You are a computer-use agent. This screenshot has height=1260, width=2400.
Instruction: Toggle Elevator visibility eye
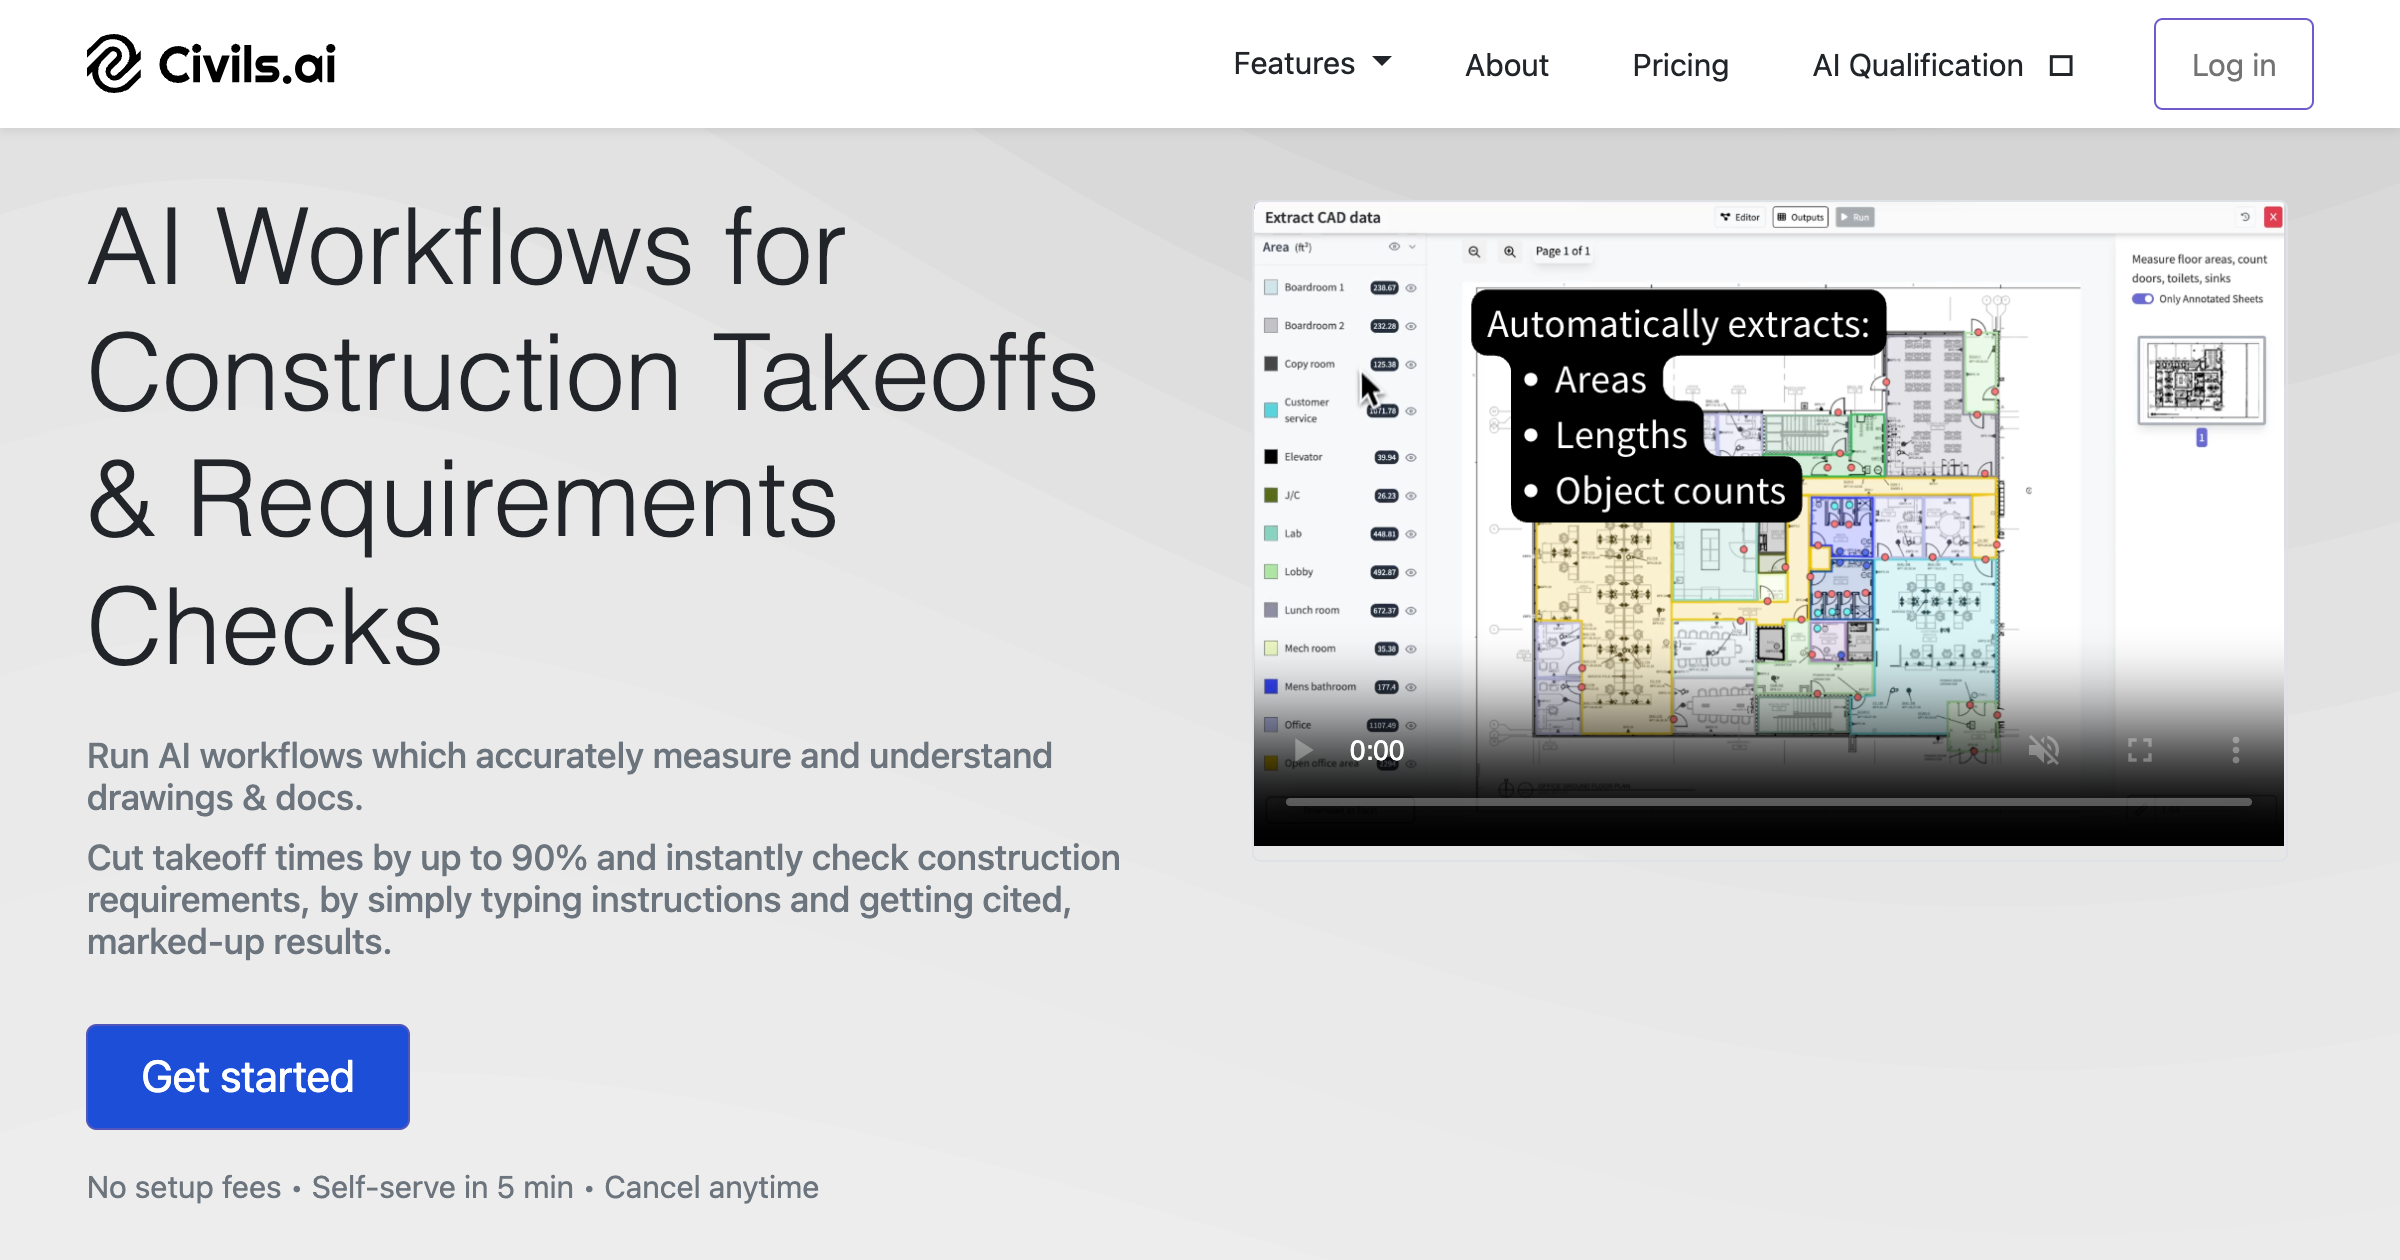point(1411,457)
